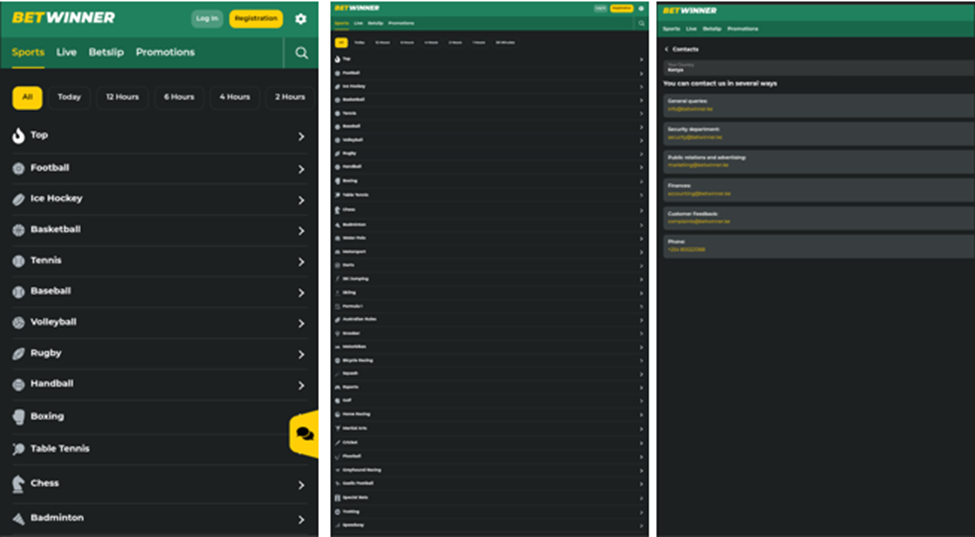The width and height of the screenshot is (975, 537).
Task: Open Greyhound Racing row in middle screenshot
Action: [489, 470]
